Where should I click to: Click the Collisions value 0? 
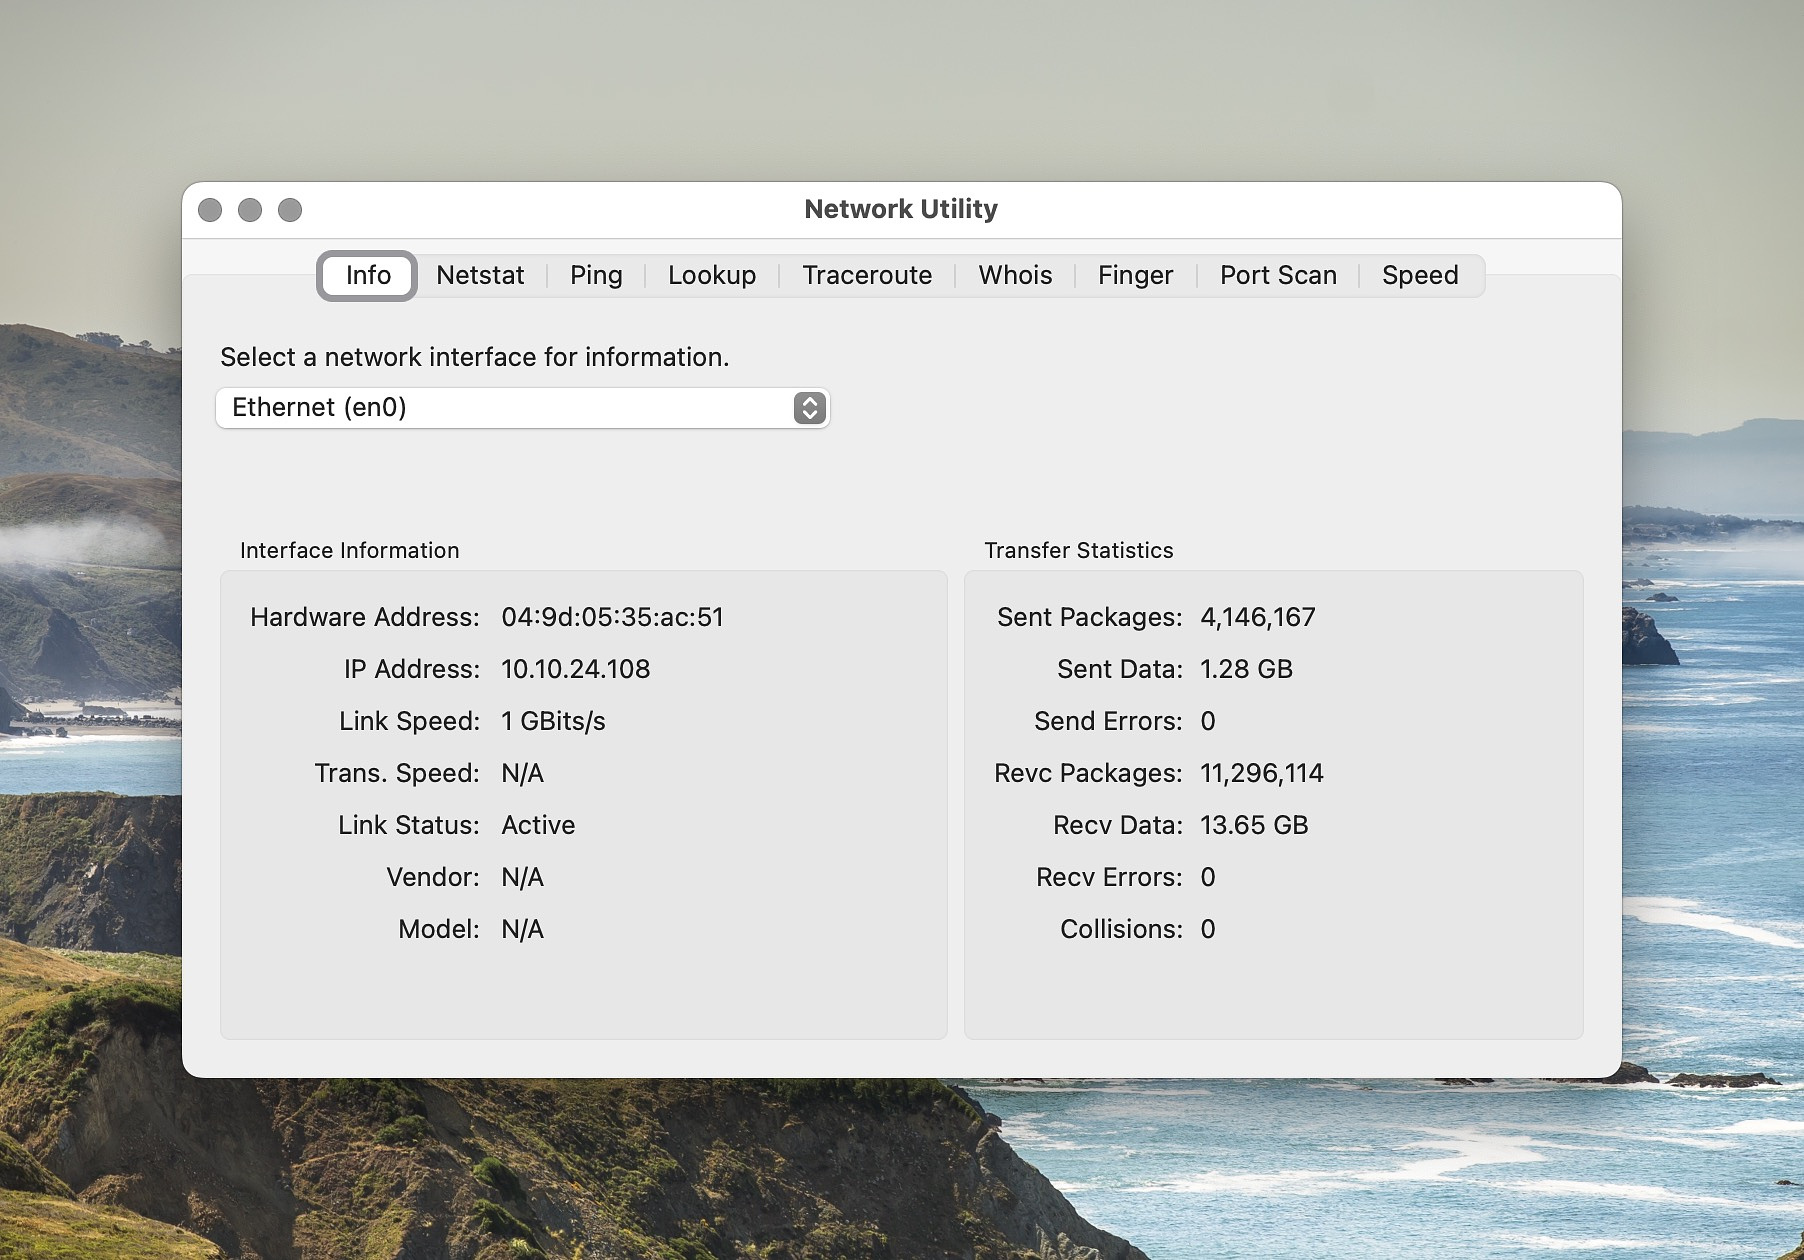point(1208,929)
